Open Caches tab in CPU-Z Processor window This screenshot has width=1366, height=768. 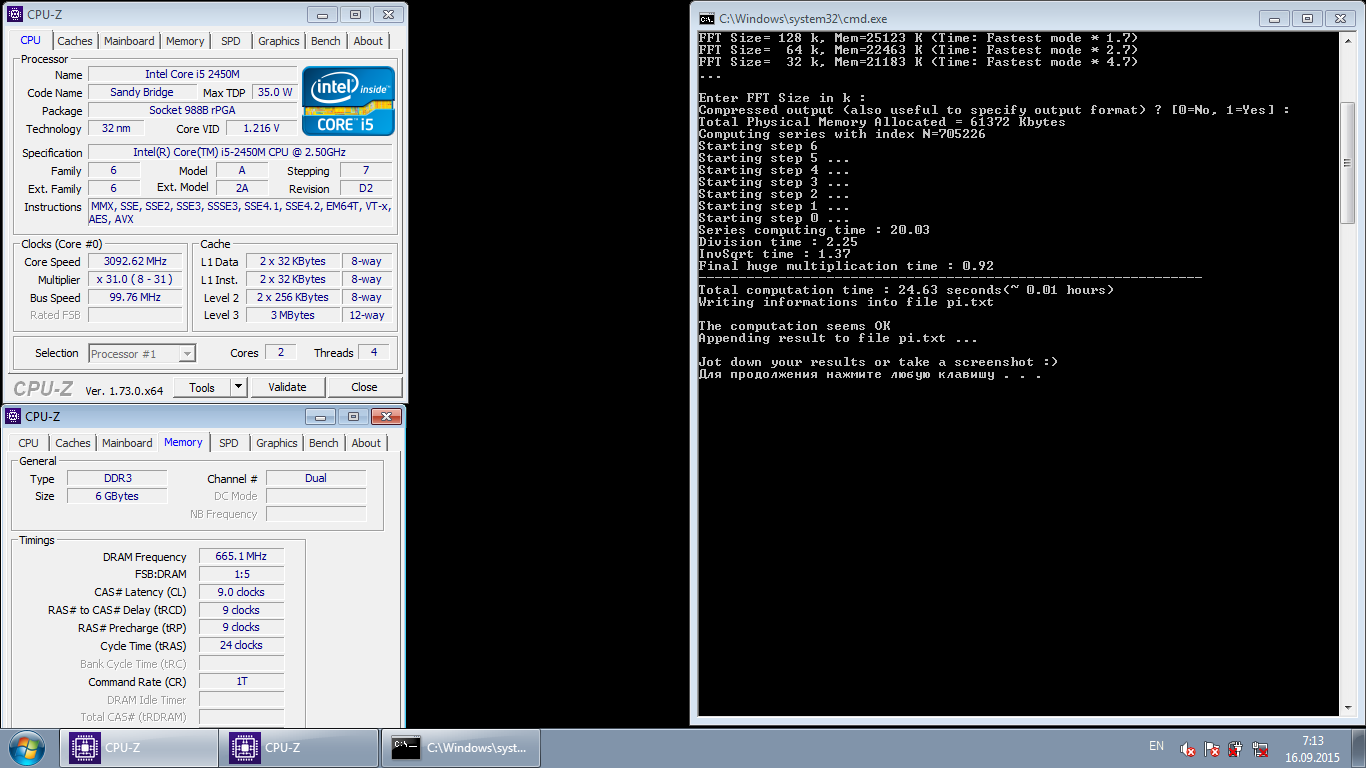(x=74, y=41)
